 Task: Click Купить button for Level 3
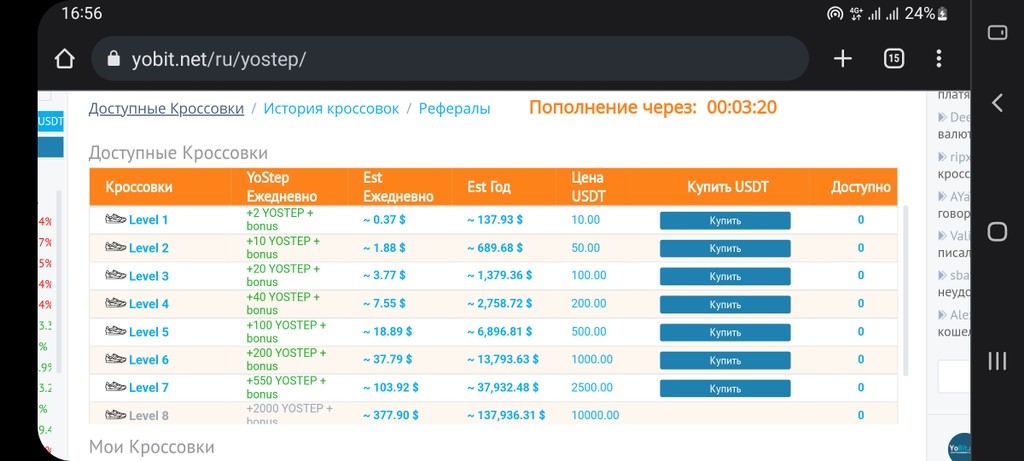[725, 277]
